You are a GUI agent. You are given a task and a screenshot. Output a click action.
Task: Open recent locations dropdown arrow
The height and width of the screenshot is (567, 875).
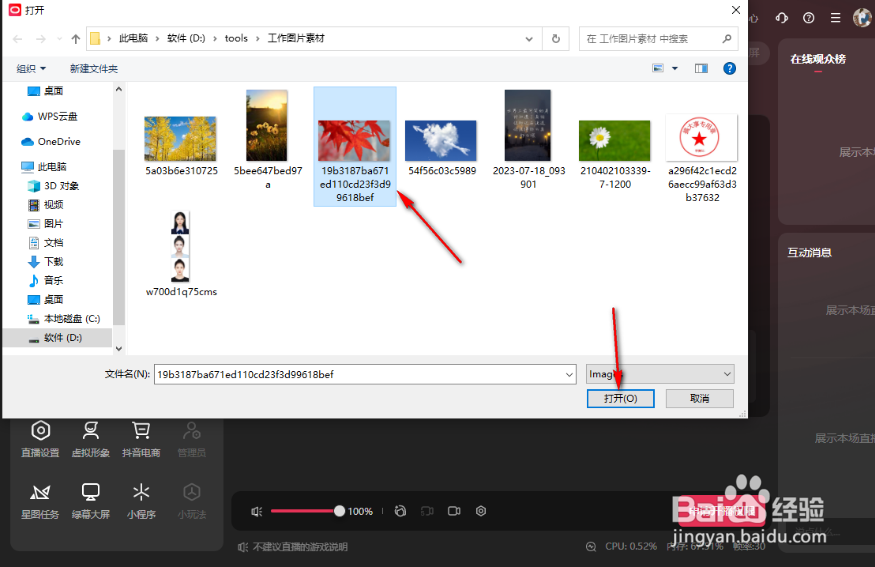click(59, 39)
